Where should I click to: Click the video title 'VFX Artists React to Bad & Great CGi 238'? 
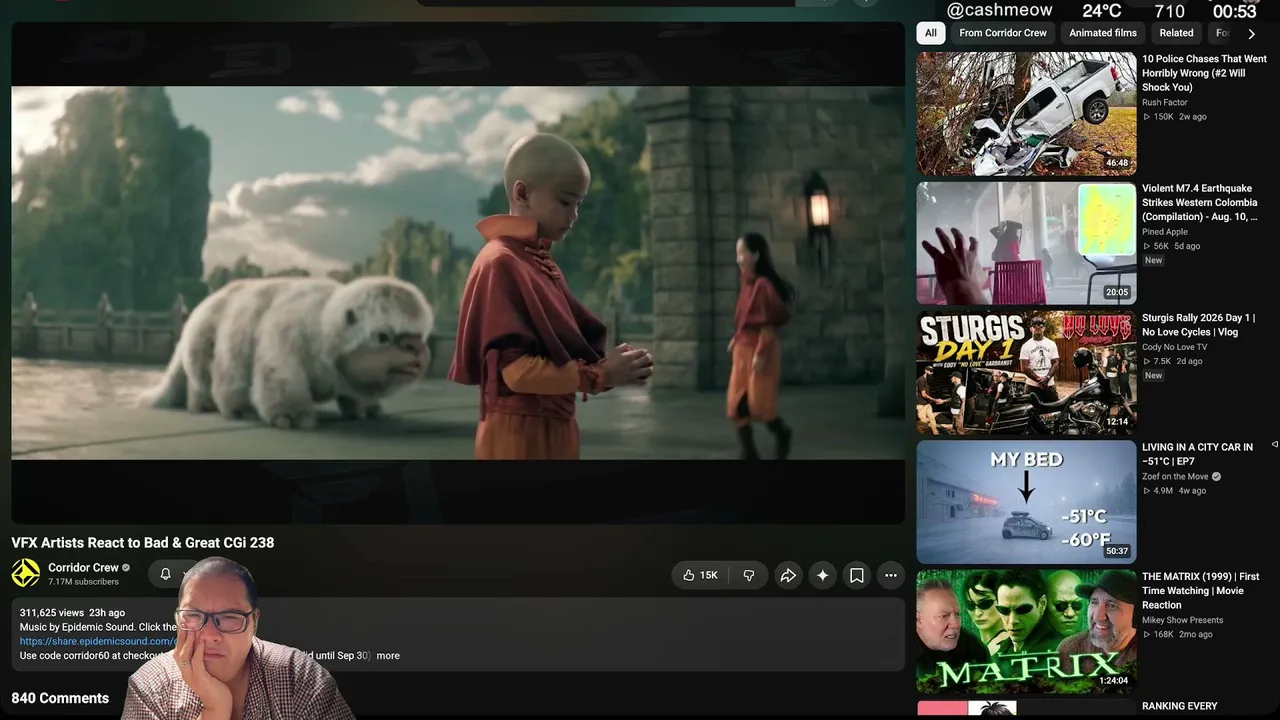143,543
